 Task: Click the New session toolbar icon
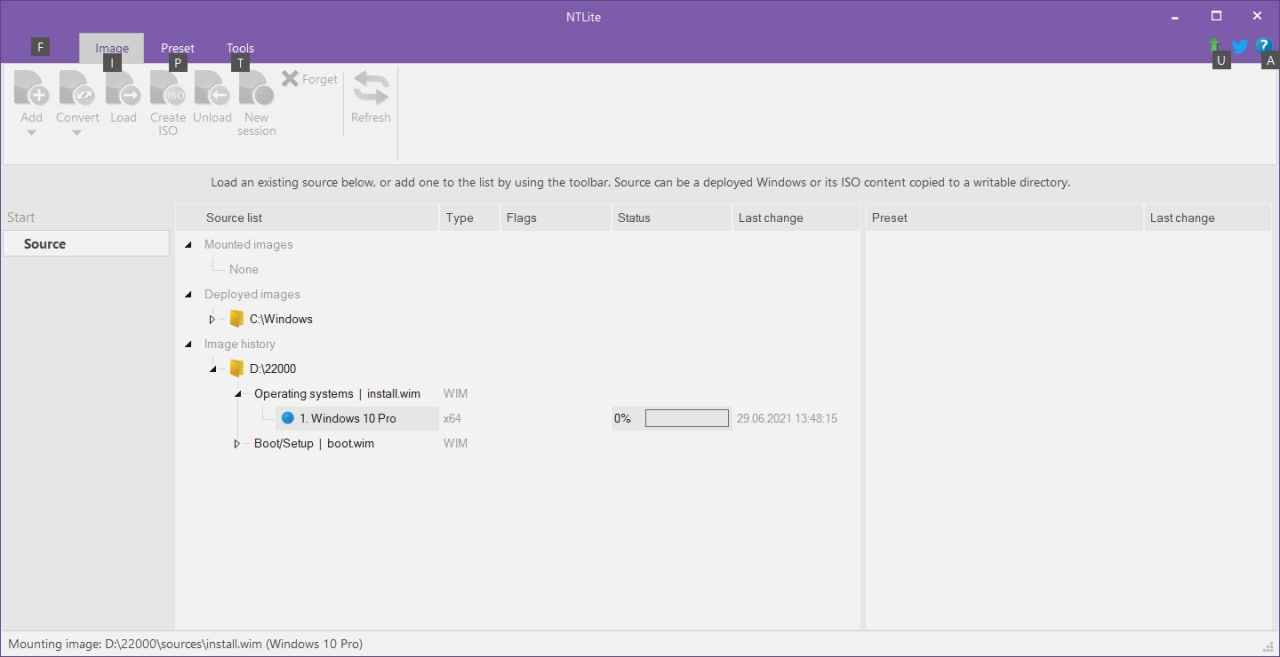(256, 88)
